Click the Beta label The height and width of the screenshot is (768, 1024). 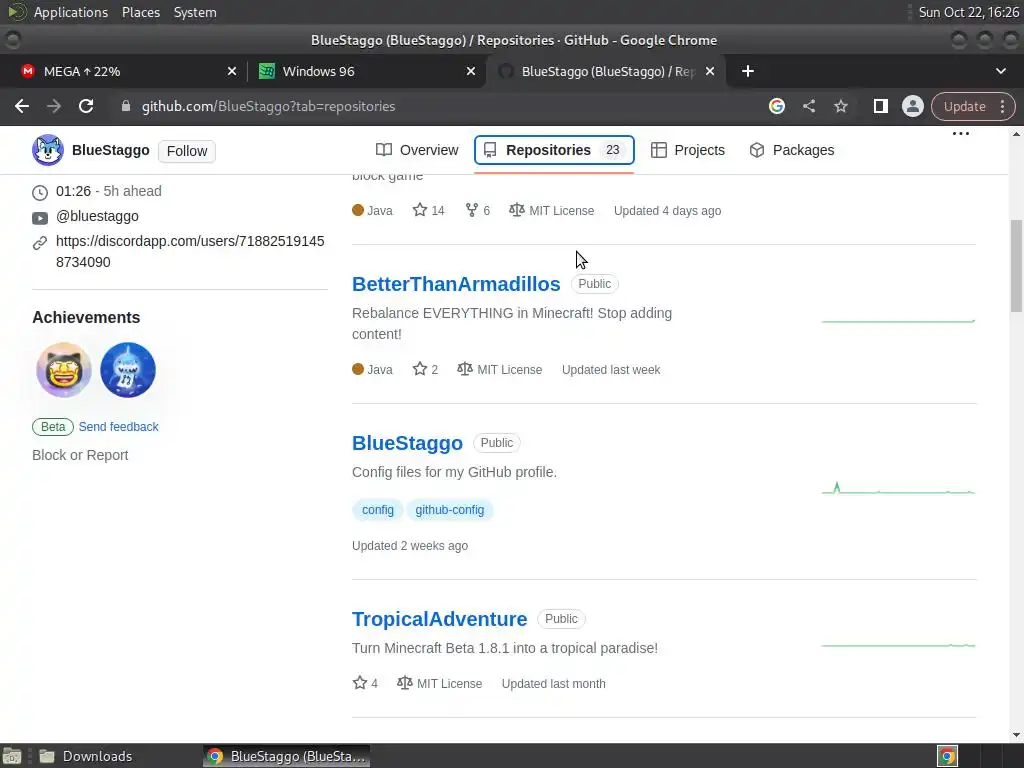coord(53,427)
